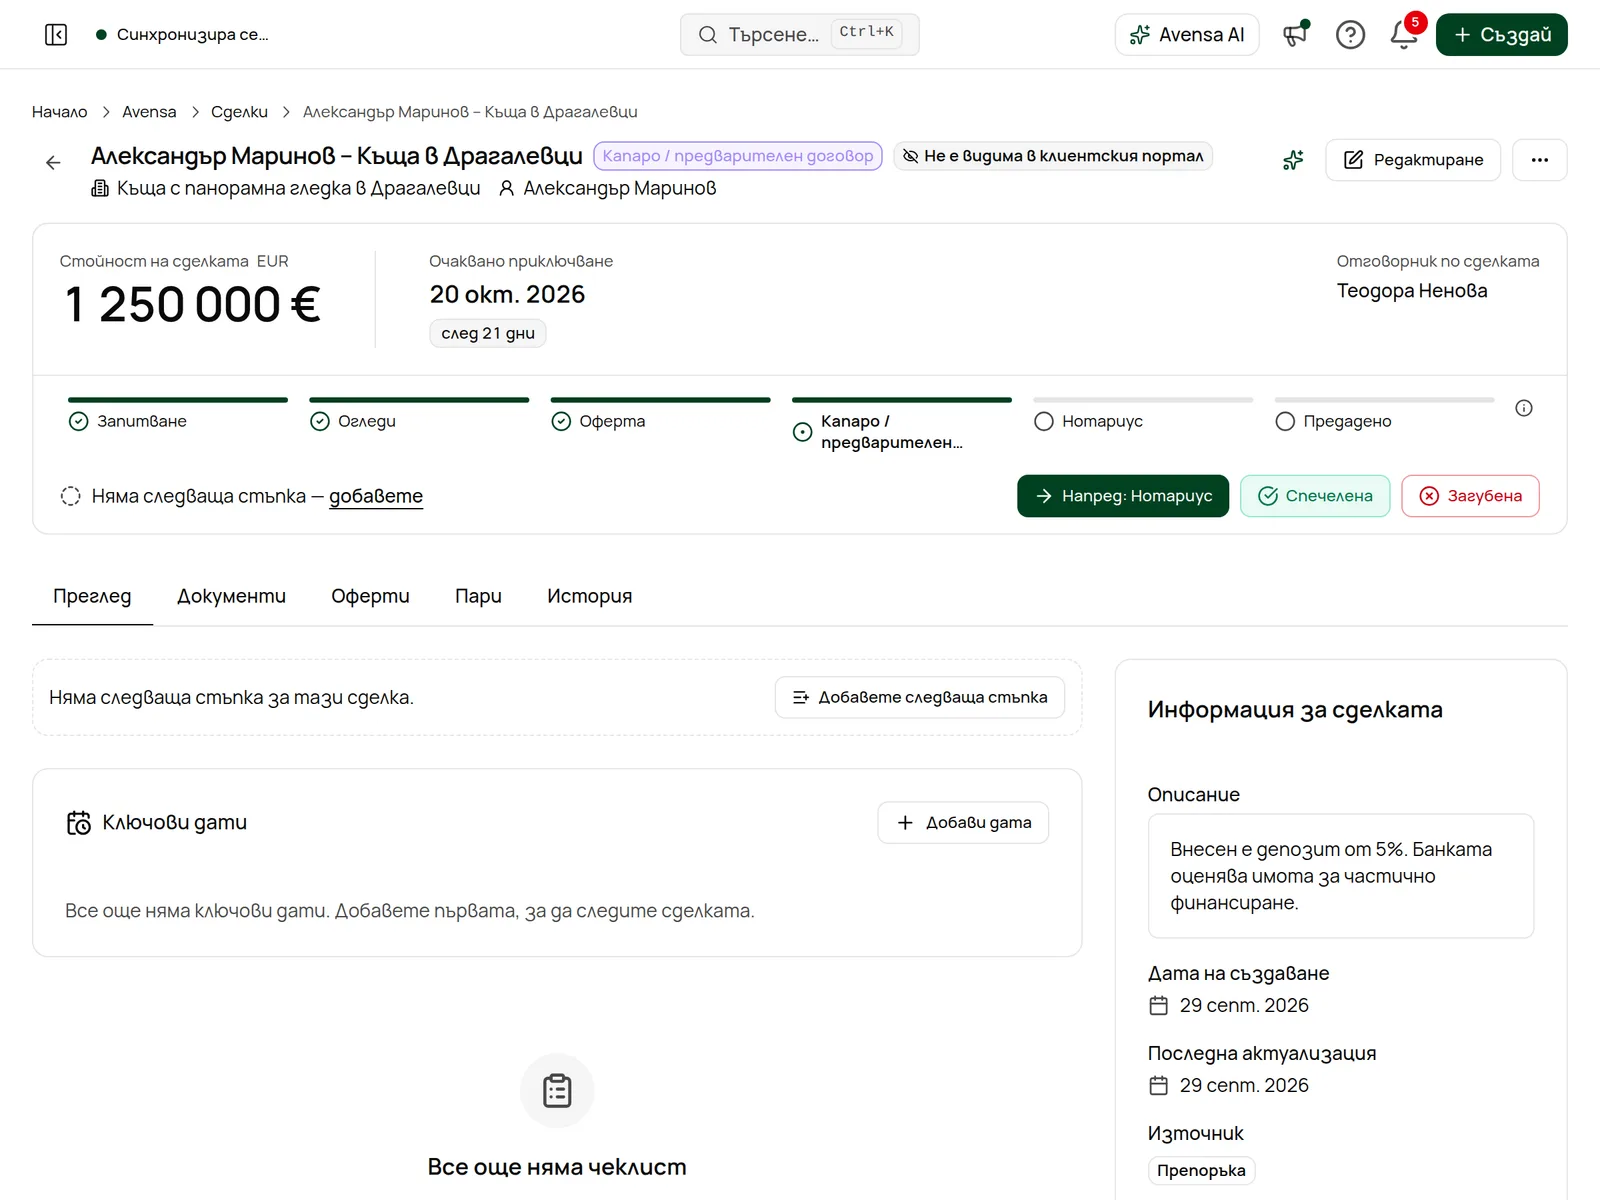Click the Капаро / предварителен договор status badge

pos(738,156)
